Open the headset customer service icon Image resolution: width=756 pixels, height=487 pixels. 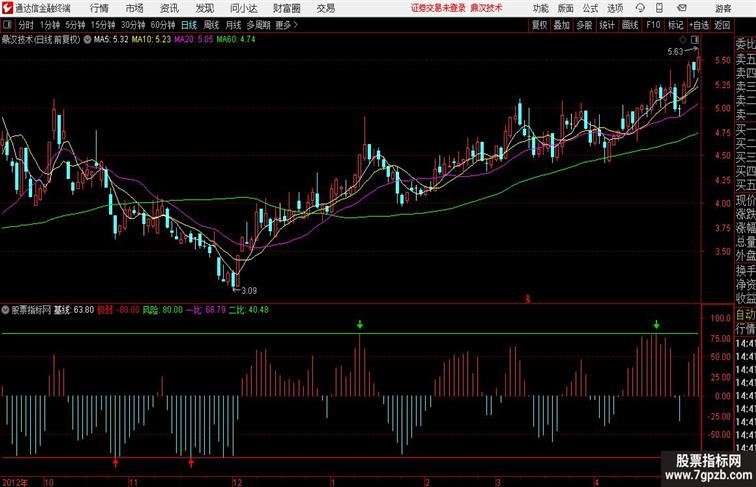(640, 8)
